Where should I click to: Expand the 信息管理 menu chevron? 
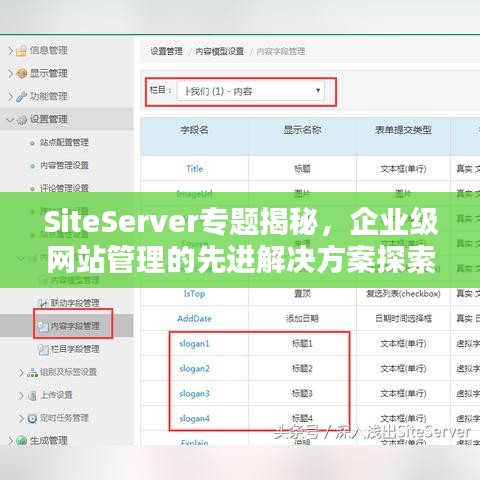(x=10, y=51)
